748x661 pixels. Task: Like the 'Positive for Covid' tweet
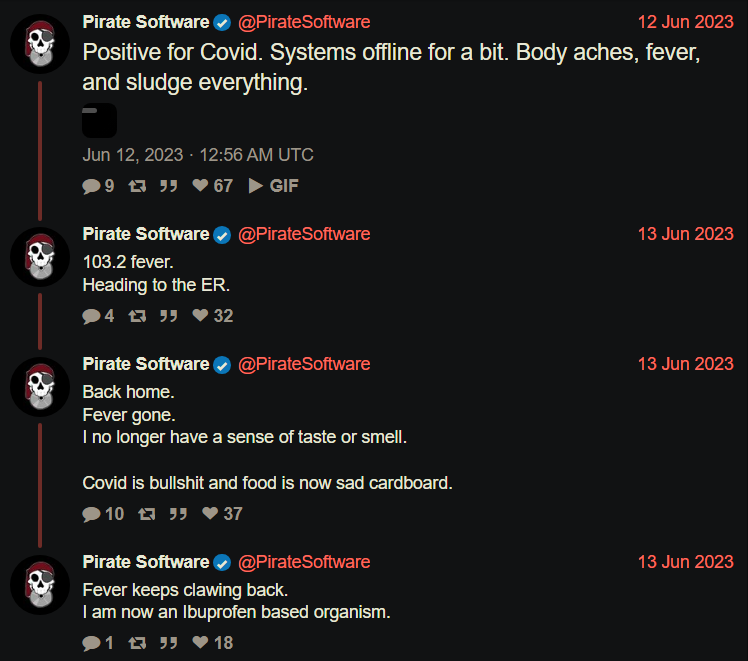212,186
